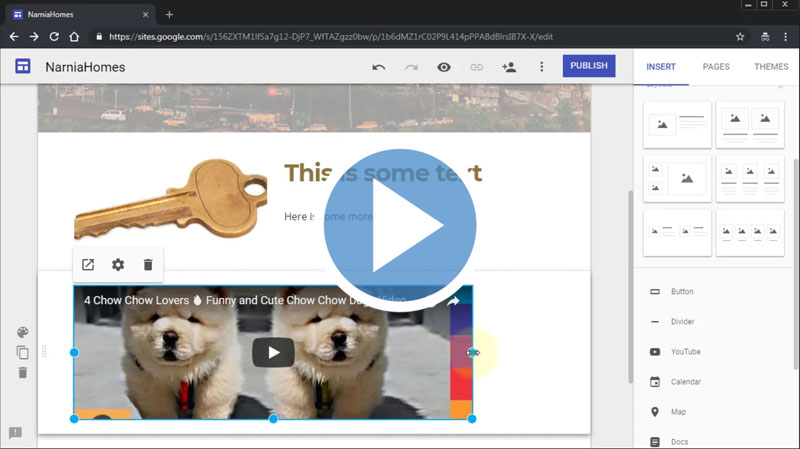Click the large blue play overlay button
Viewport: 800px width, 449px height.
[399, 229]
